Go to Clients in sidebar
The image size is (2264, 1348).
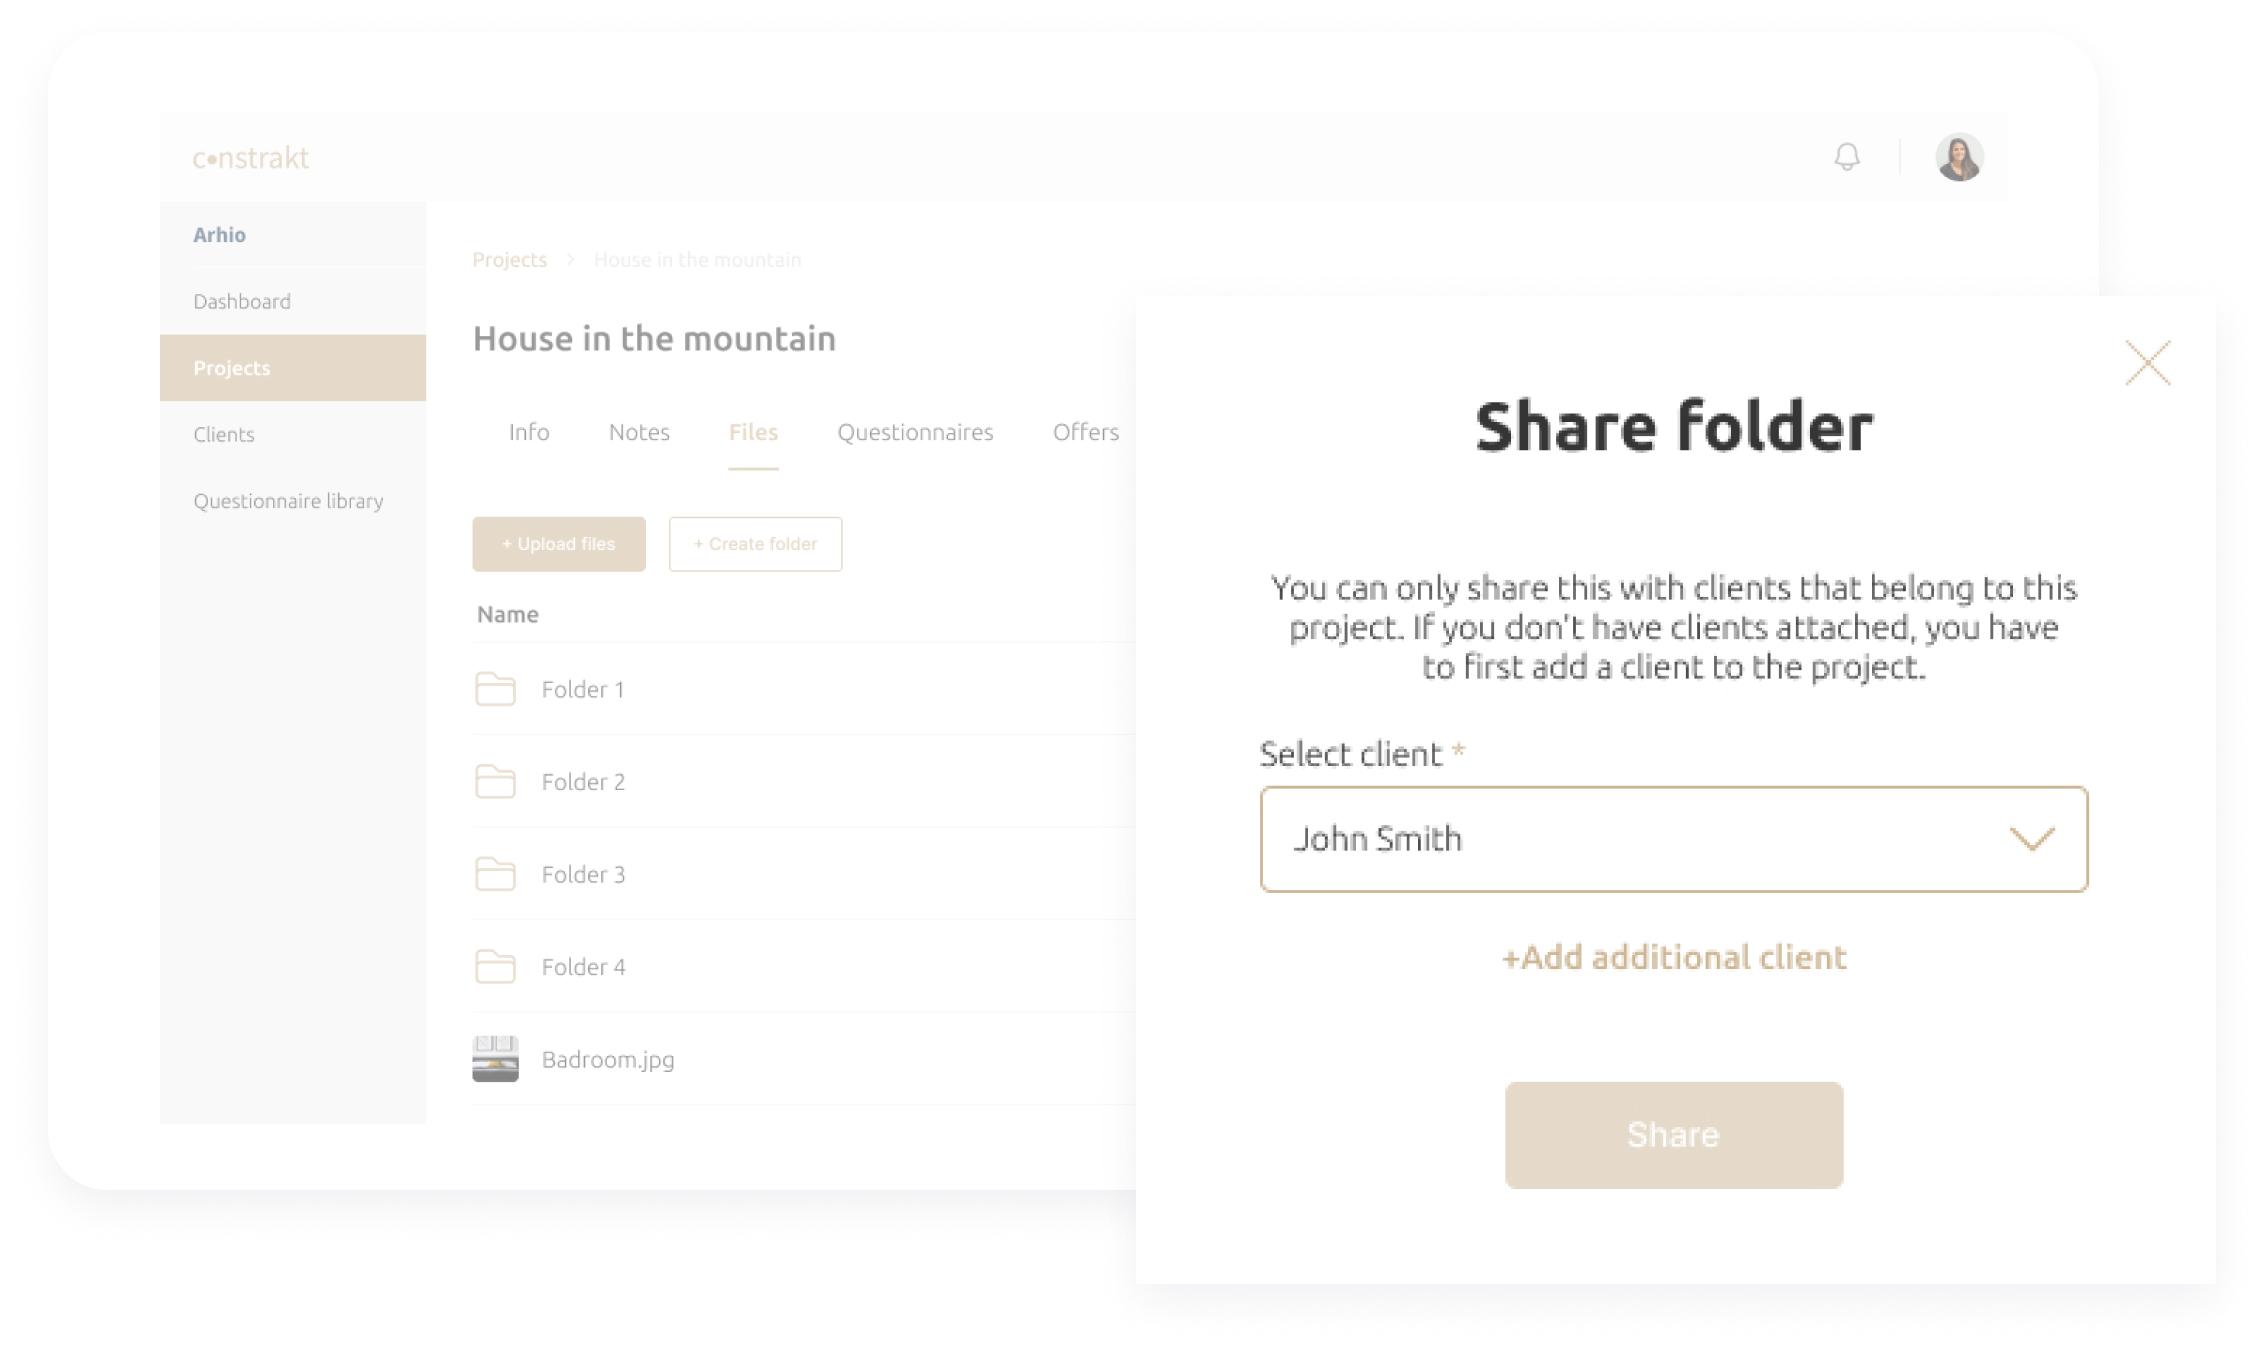point(224,434)
